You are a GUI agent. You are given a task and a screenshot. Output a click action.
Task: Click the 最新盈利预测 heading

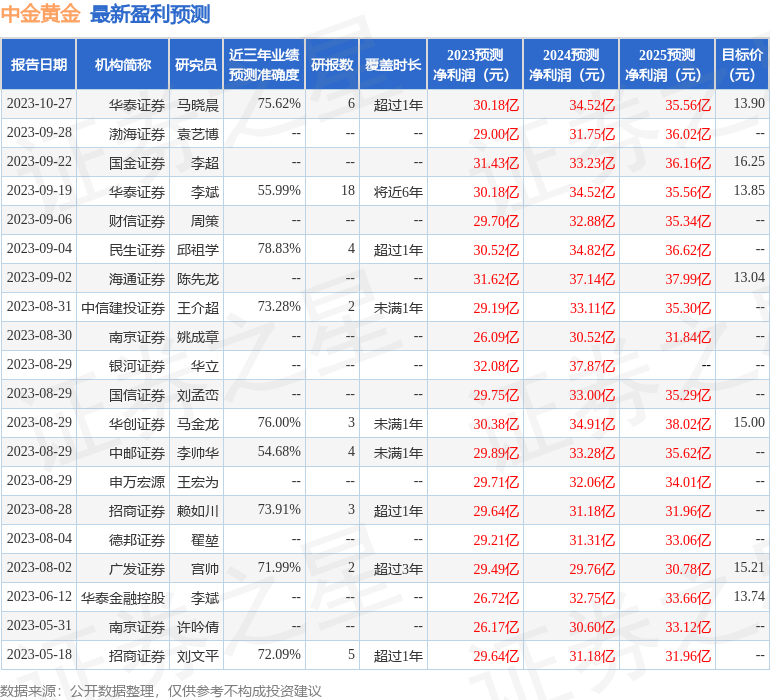150,14
